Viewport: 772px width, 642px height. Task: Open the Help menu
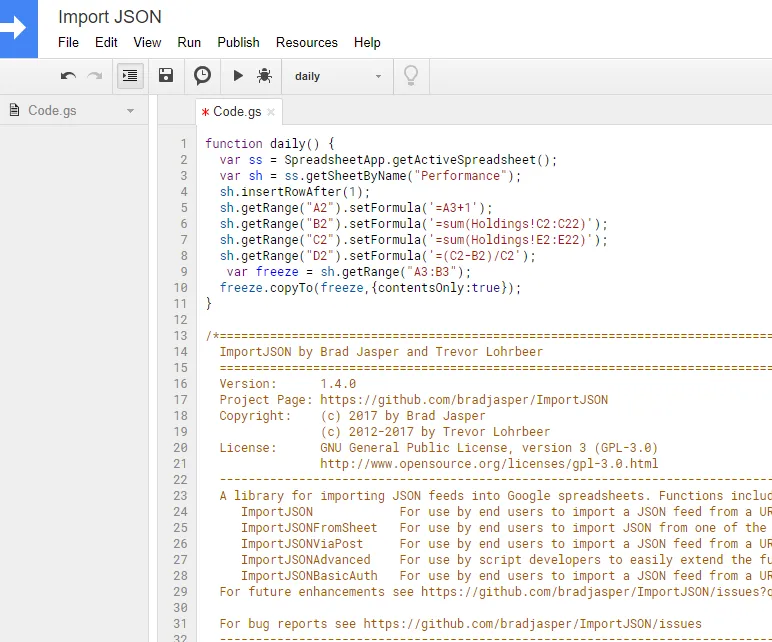click(x=367, y=42)
